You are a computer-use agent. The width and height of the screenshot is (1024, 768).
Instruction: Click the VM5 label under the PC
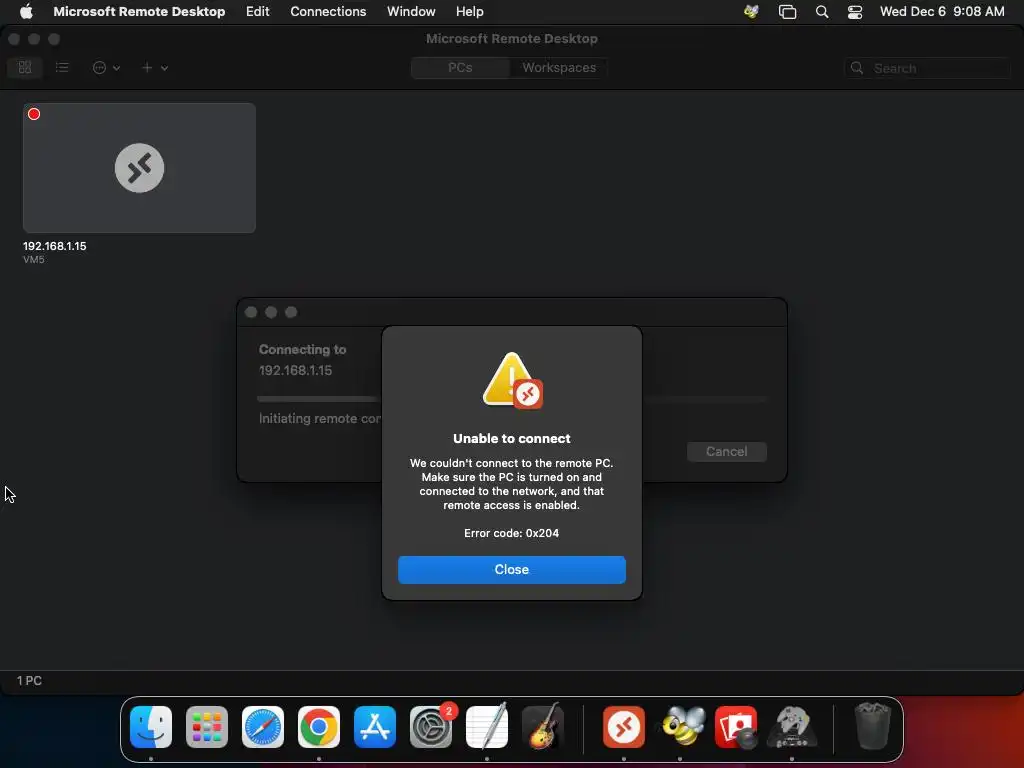click(33, 259)
